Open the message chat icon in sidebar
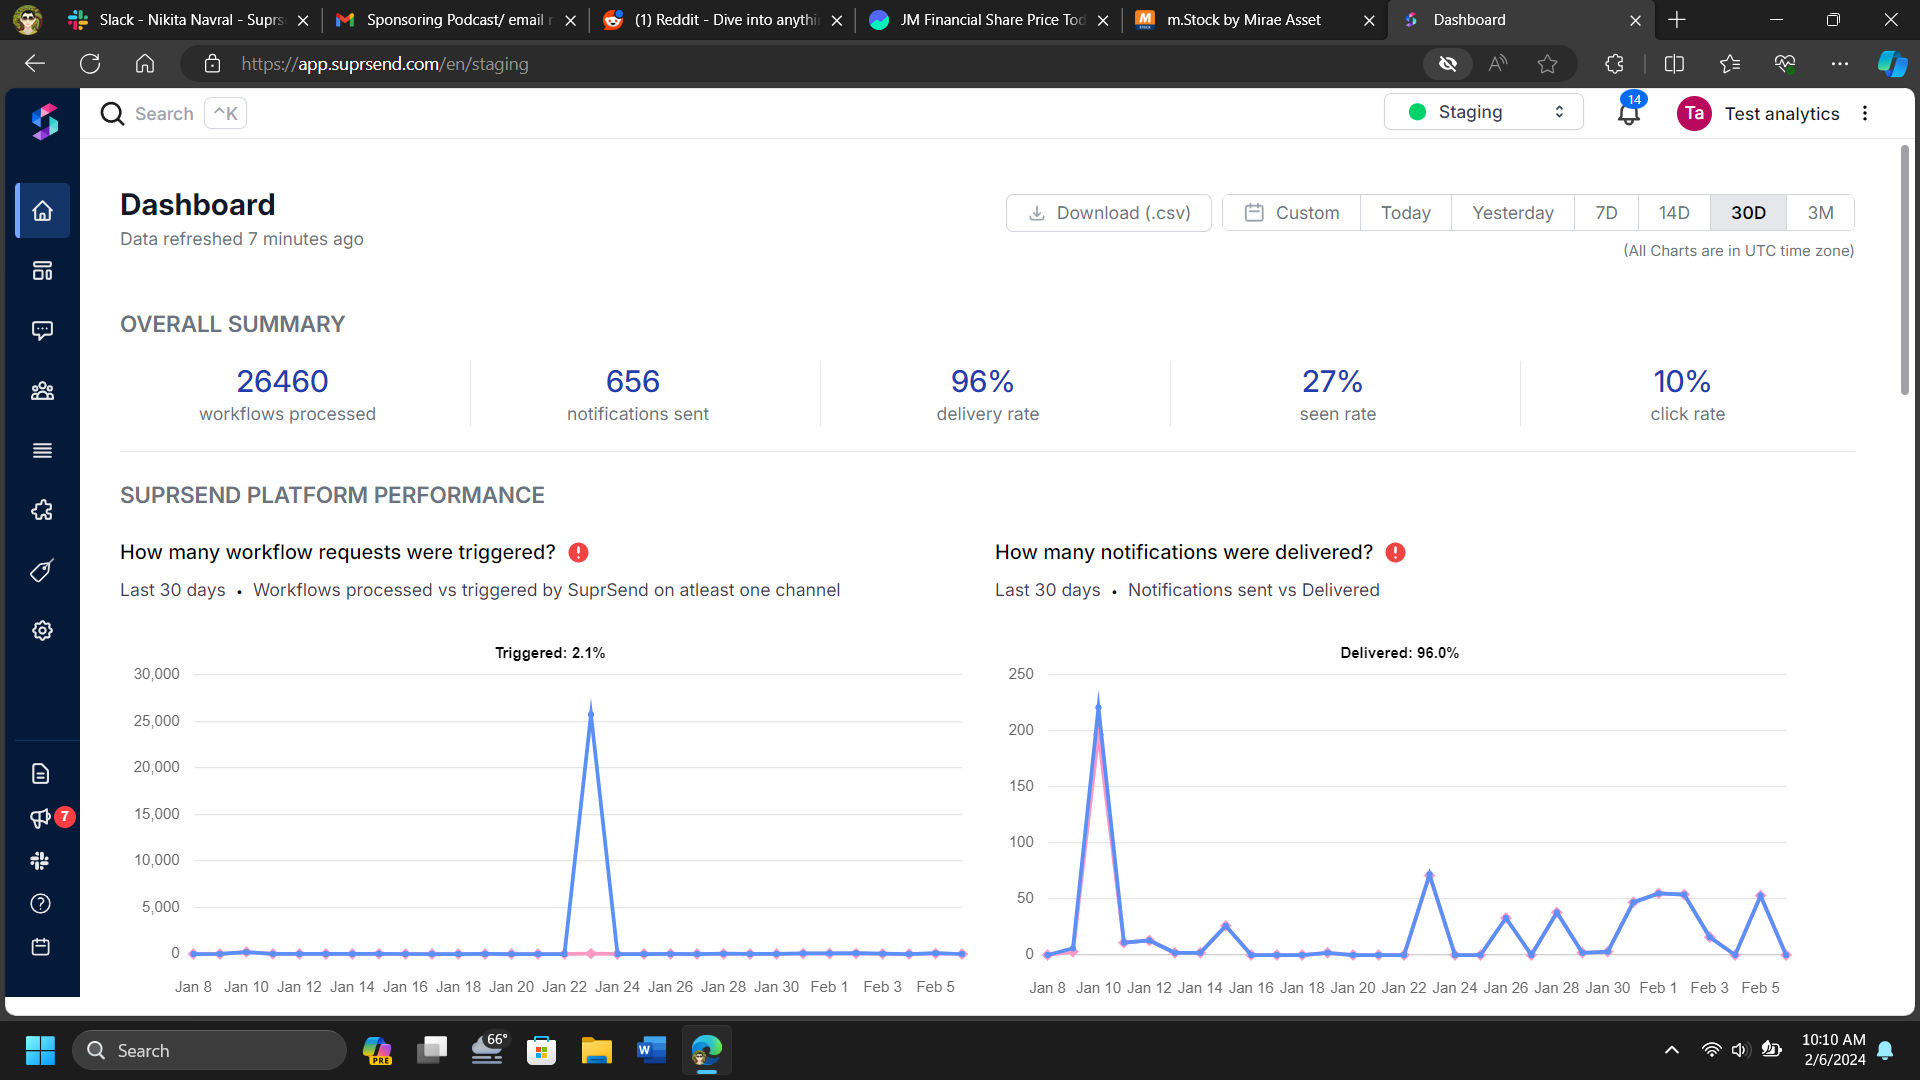The height and width of the screenshot is (1080, 1920). coord(42,331)
